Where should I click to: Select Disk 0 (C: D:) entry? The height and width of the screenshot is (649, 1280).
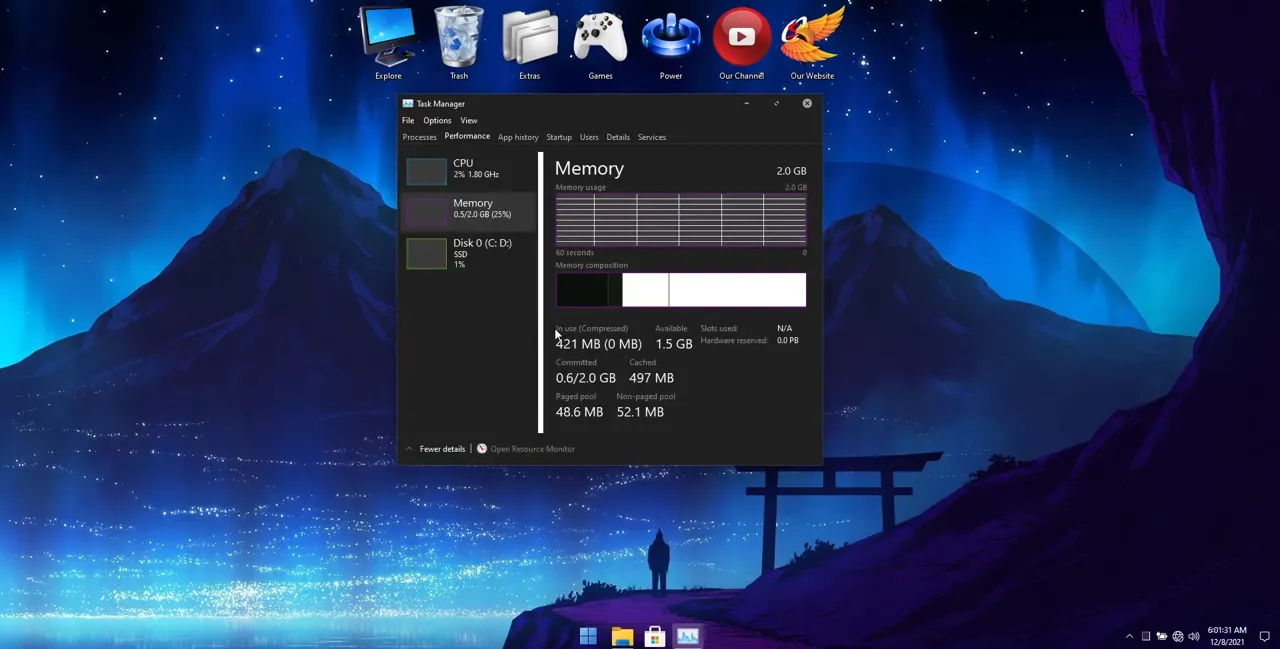point(467,253)
